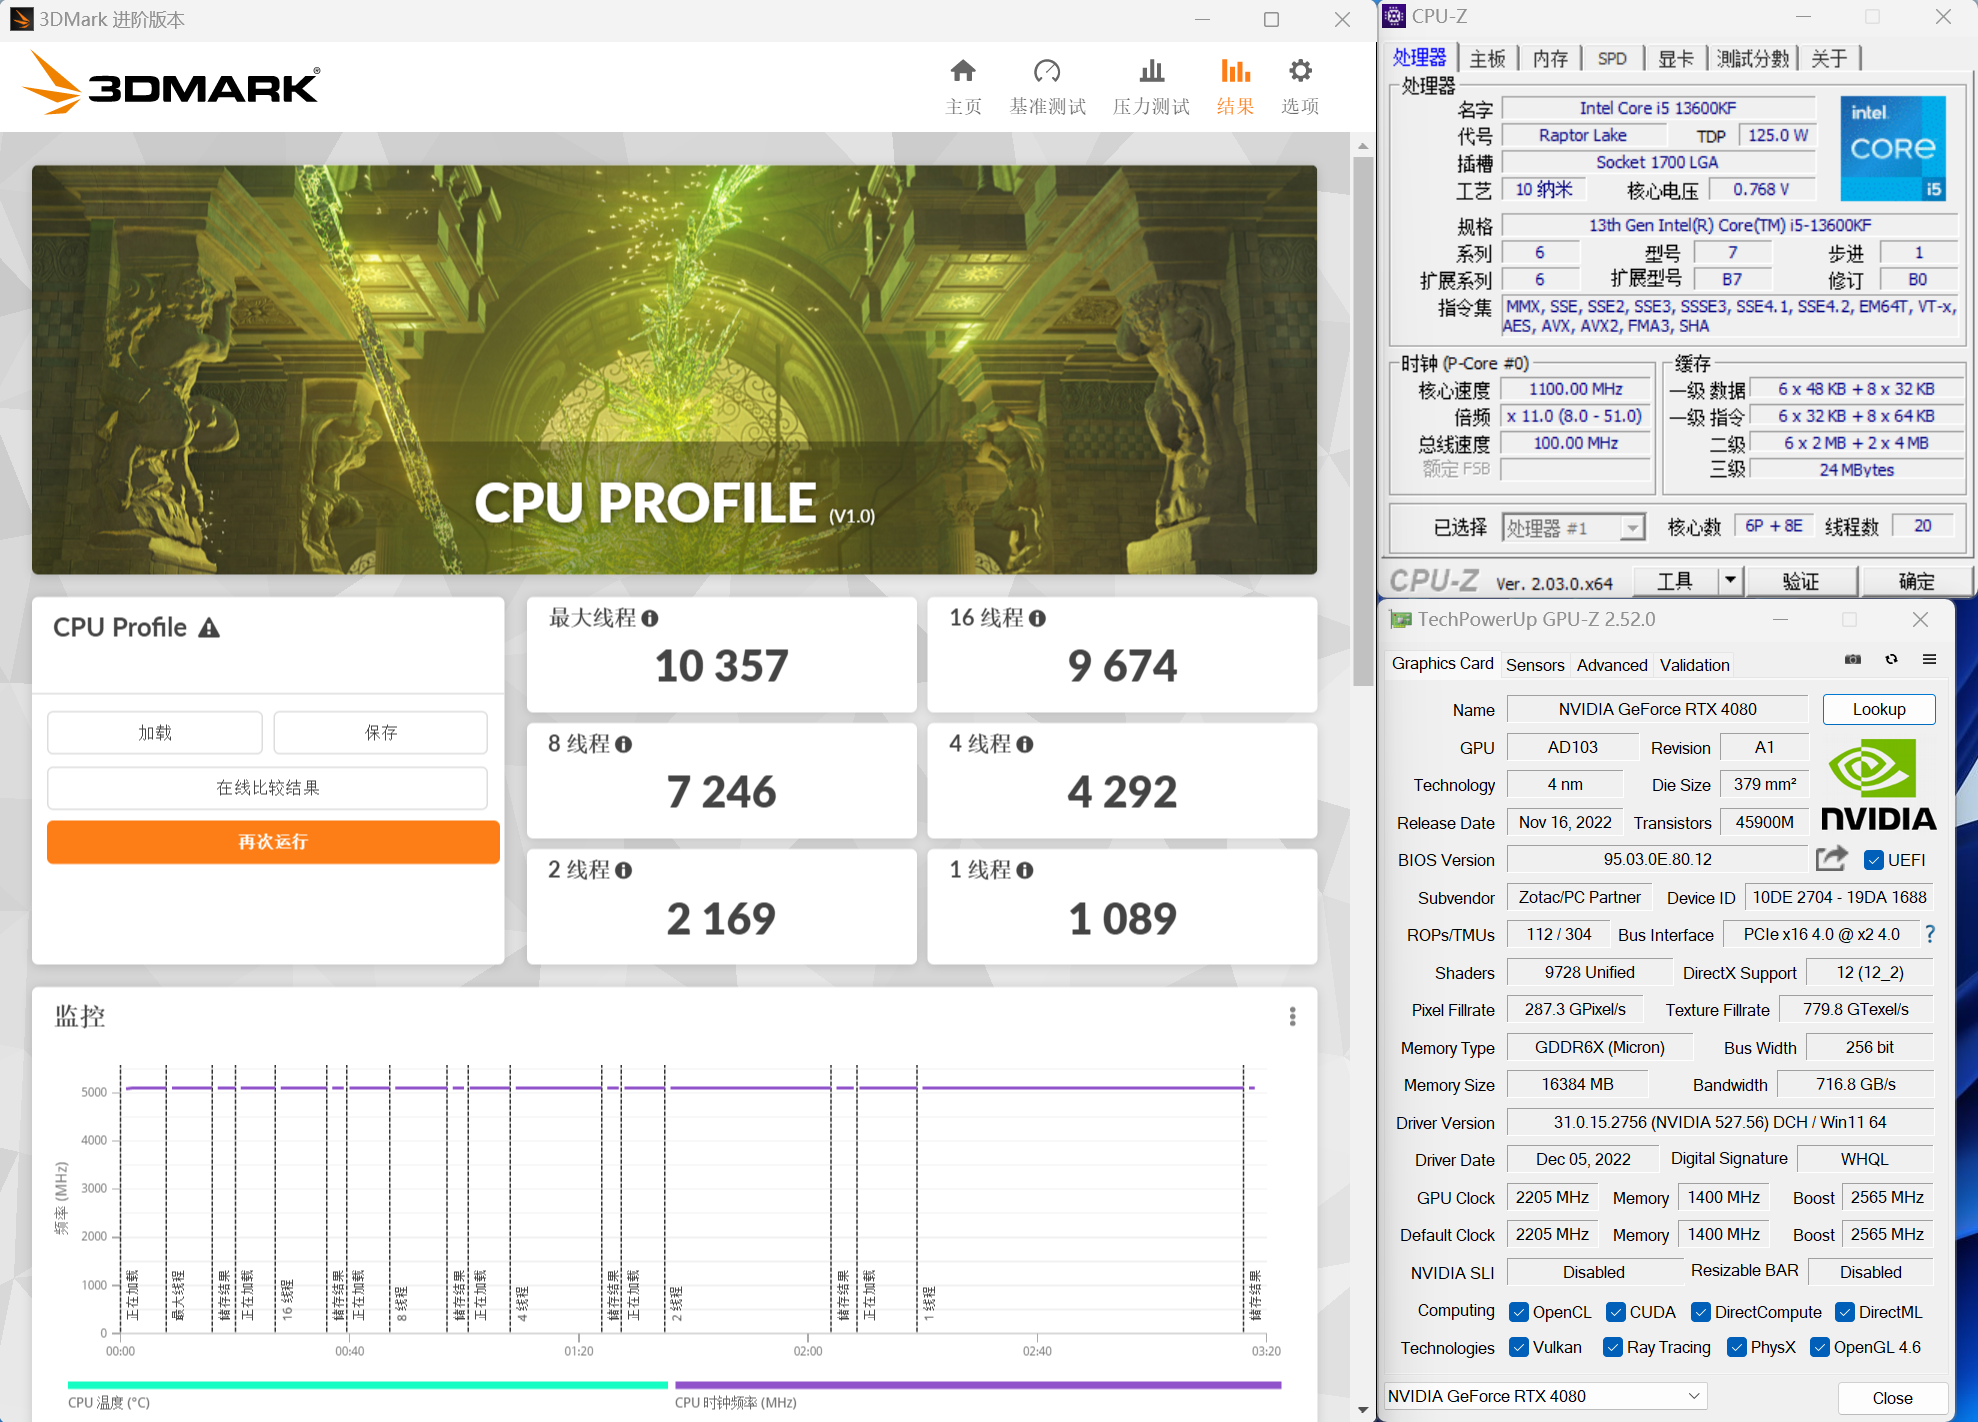Click the Lookup button in GPU-Z
This screenshot has width=1978, height=1422.
[1878, 708]
